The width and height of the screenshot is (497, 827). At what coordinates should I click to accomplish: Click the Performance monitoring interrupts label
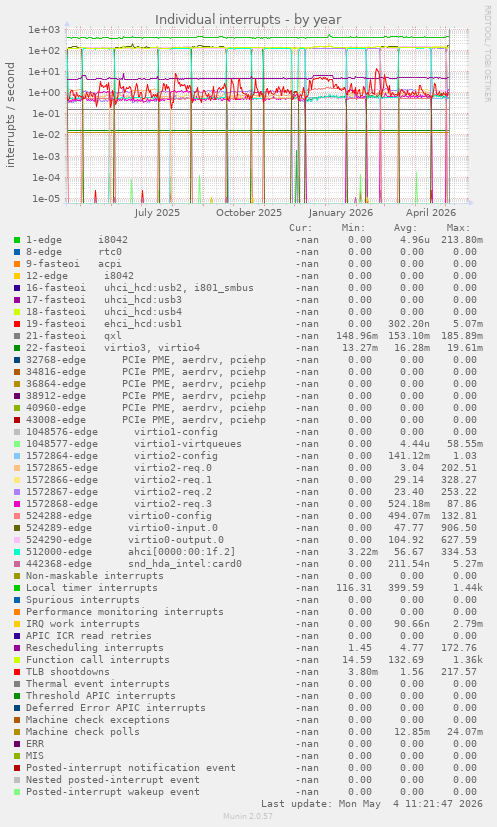click(125, 612)
